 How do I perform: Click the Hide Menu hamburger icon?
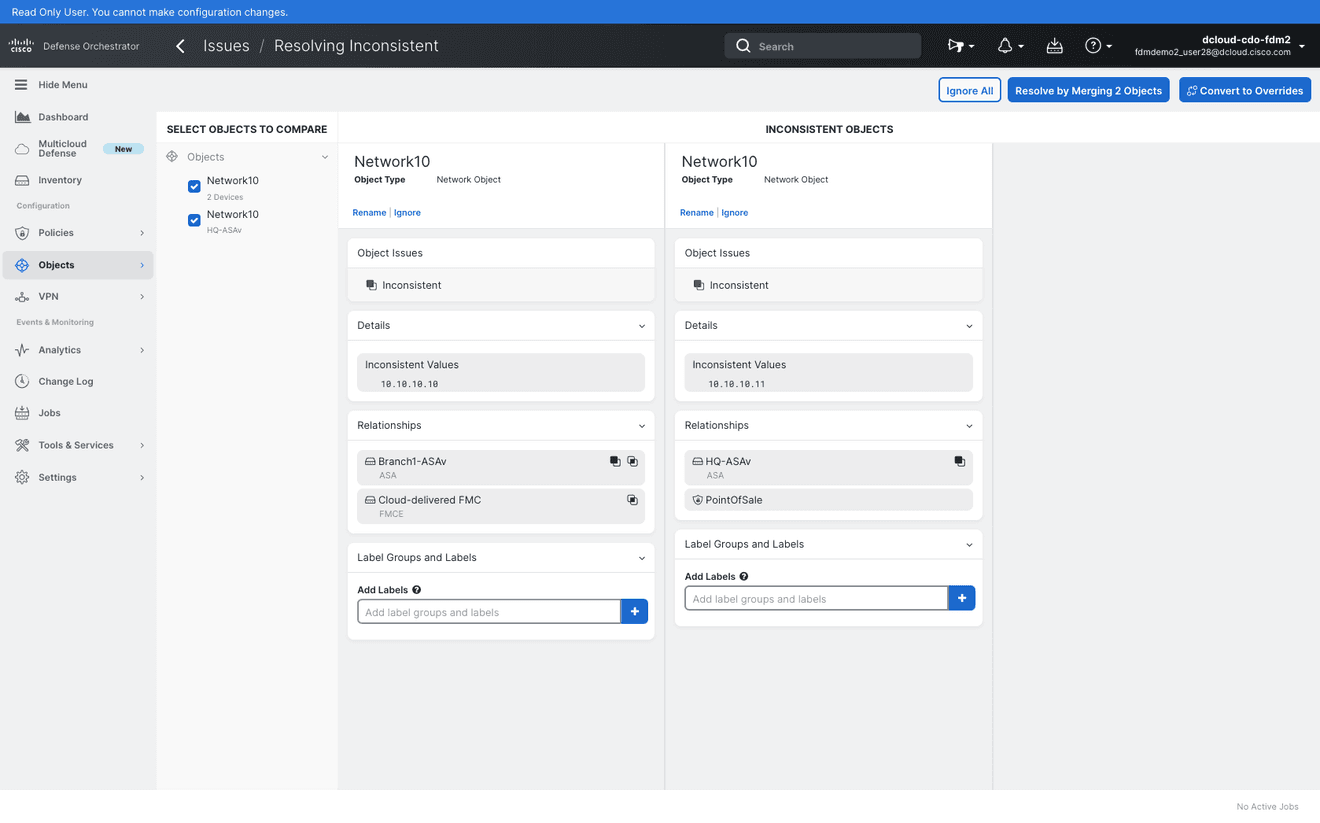click(x=21, y=85)
